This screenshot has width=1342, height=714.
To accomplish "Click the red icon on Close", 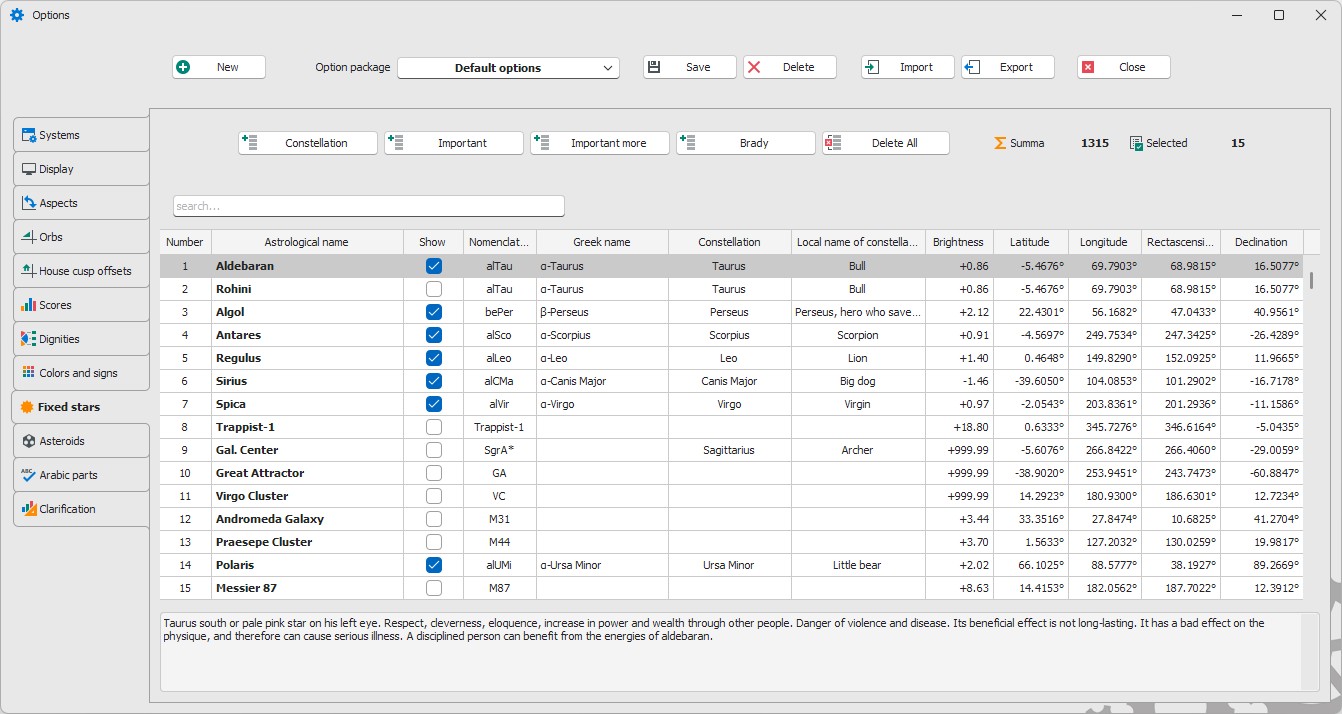I will 1088,67.
